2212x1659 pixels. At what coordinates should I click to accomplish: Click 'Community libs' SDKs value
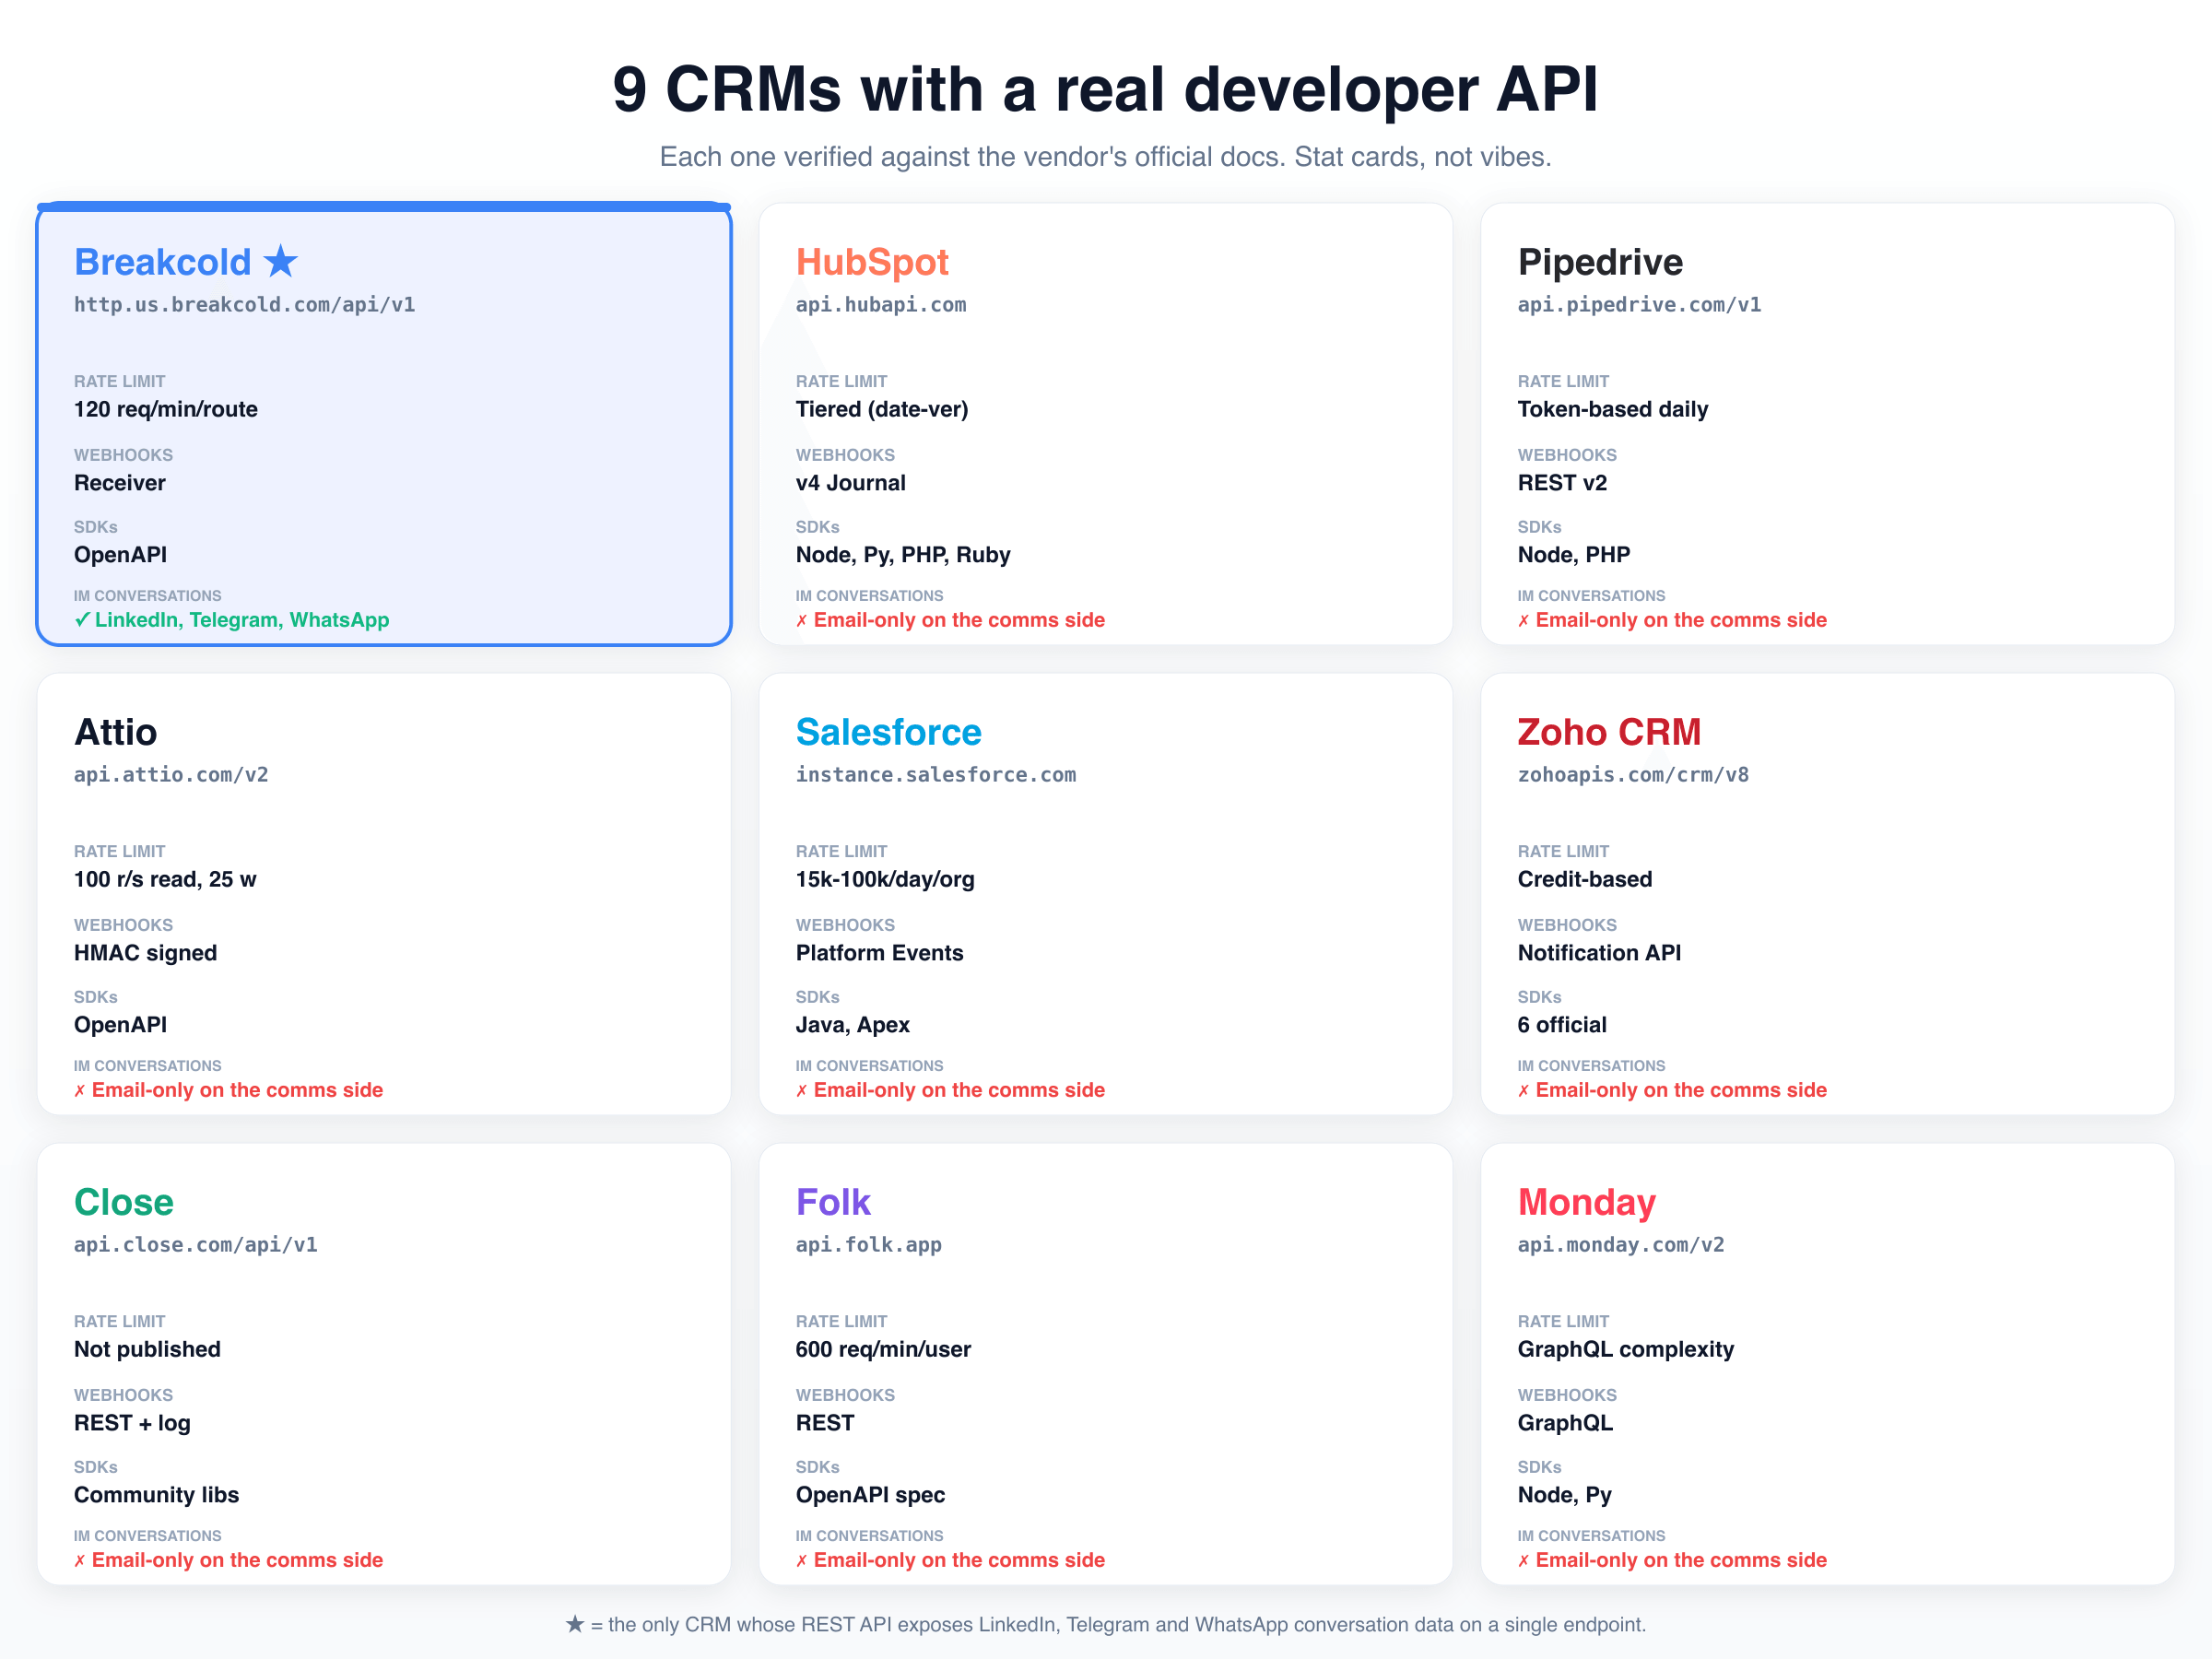[x=156, y=1495]
